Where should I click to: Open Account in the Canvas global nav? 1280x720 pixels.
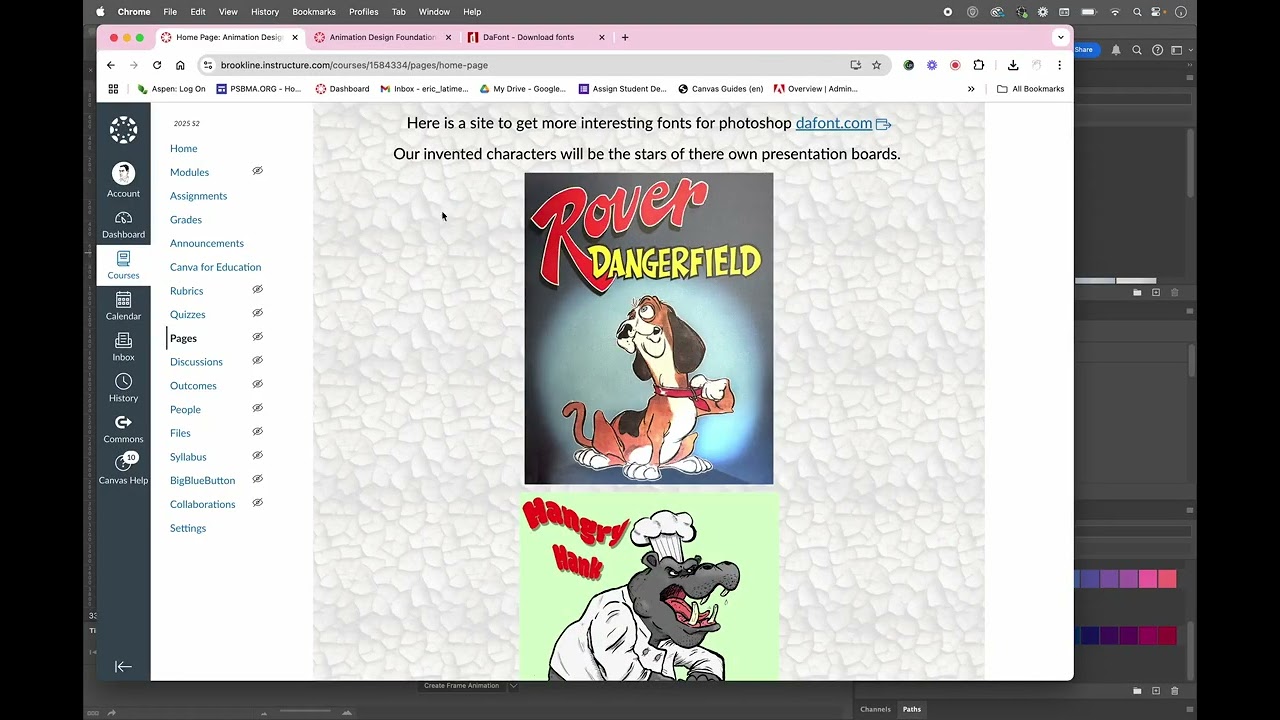tap(123, 181)
